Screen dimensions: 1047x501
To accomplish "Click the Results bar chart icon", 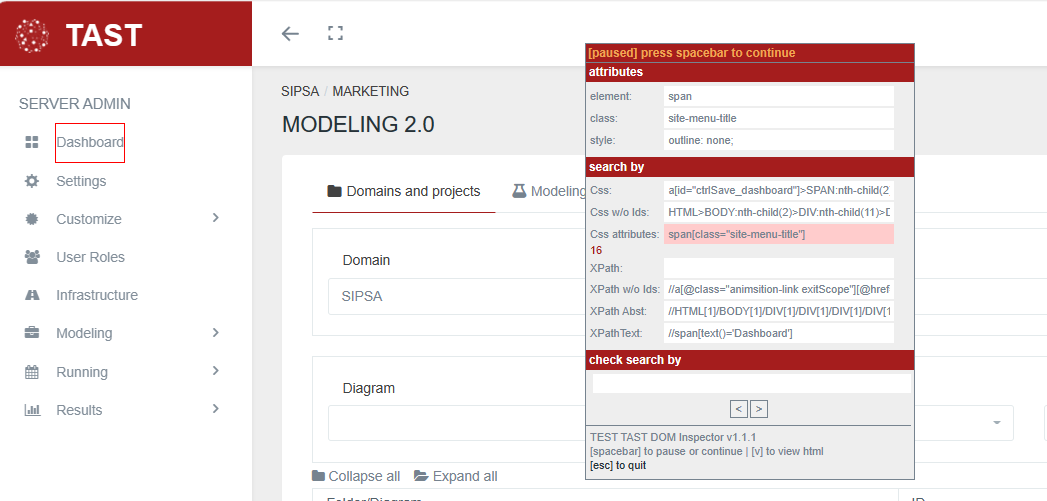I will click(32, 410).
